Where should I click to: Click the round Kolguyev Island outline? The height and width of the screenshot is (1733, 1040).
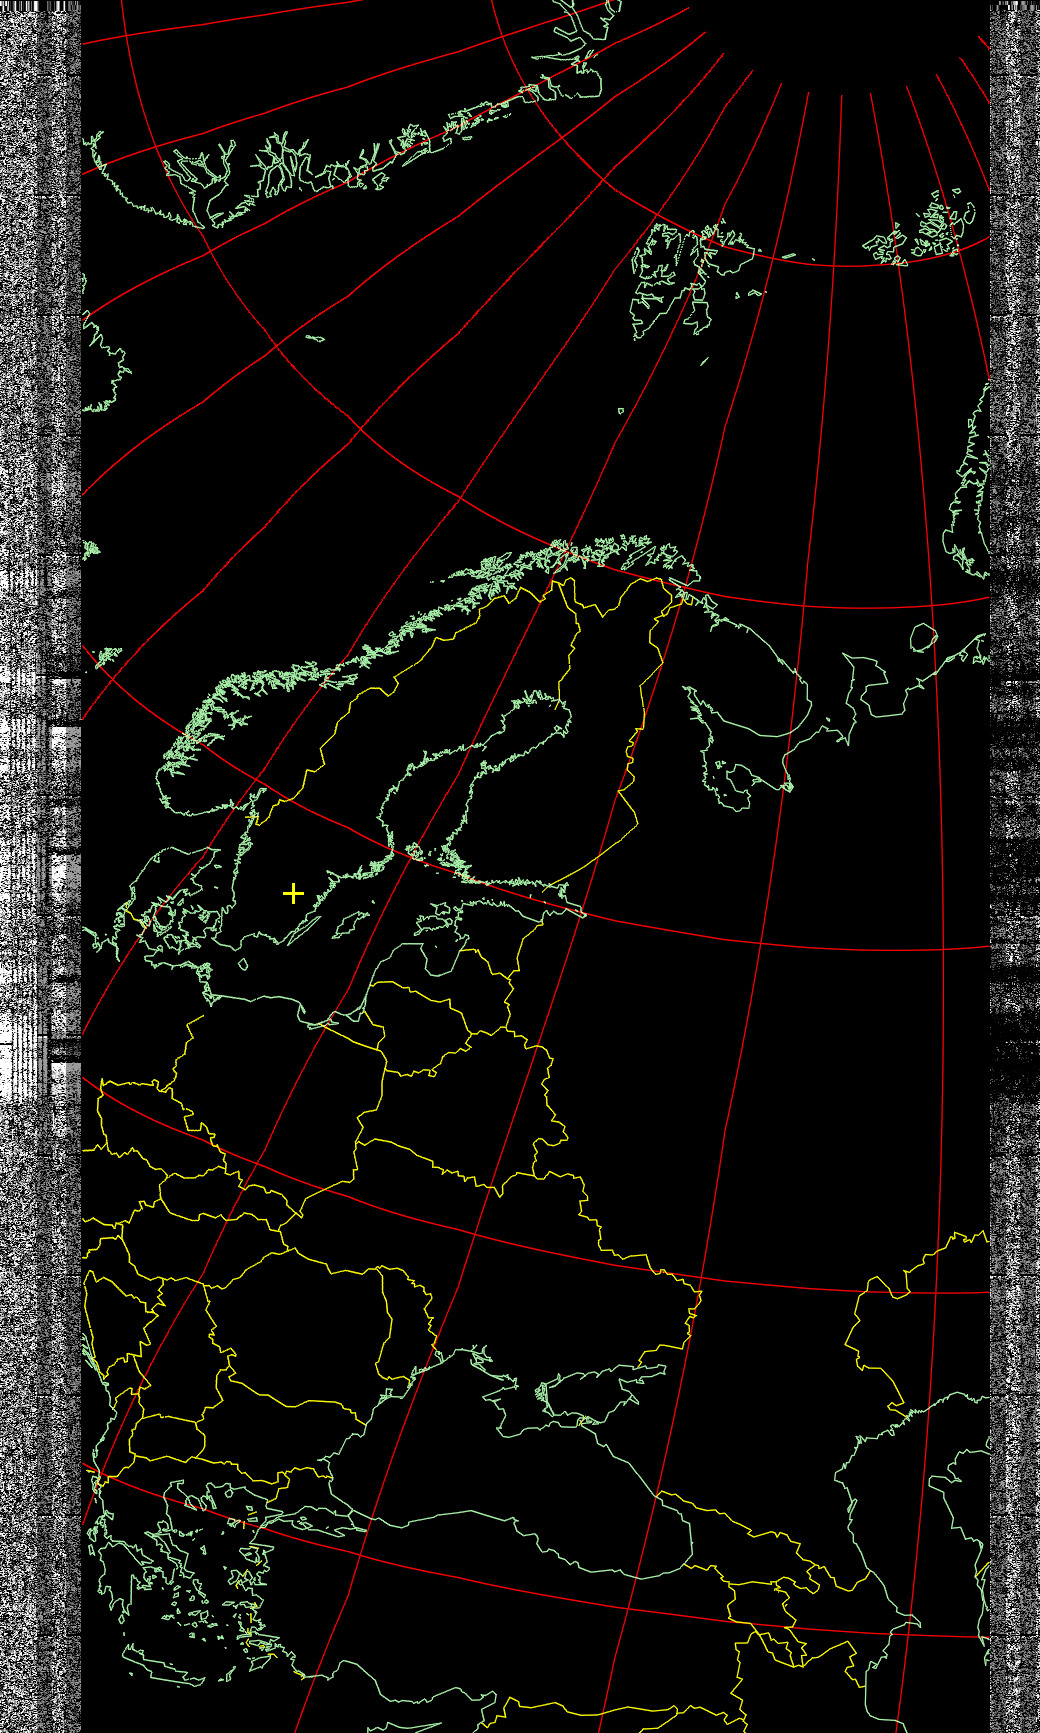923,637
